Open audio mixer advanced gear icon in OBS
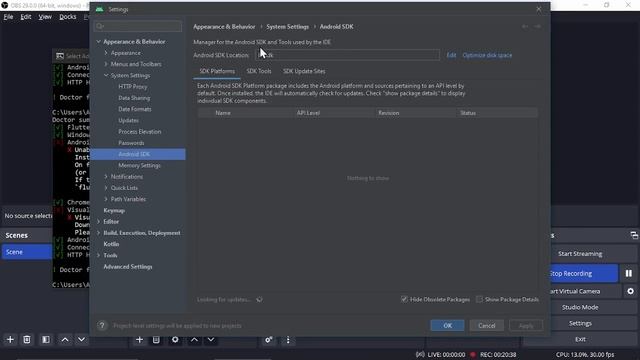The image size is (640, 360). tap(269, 340)
